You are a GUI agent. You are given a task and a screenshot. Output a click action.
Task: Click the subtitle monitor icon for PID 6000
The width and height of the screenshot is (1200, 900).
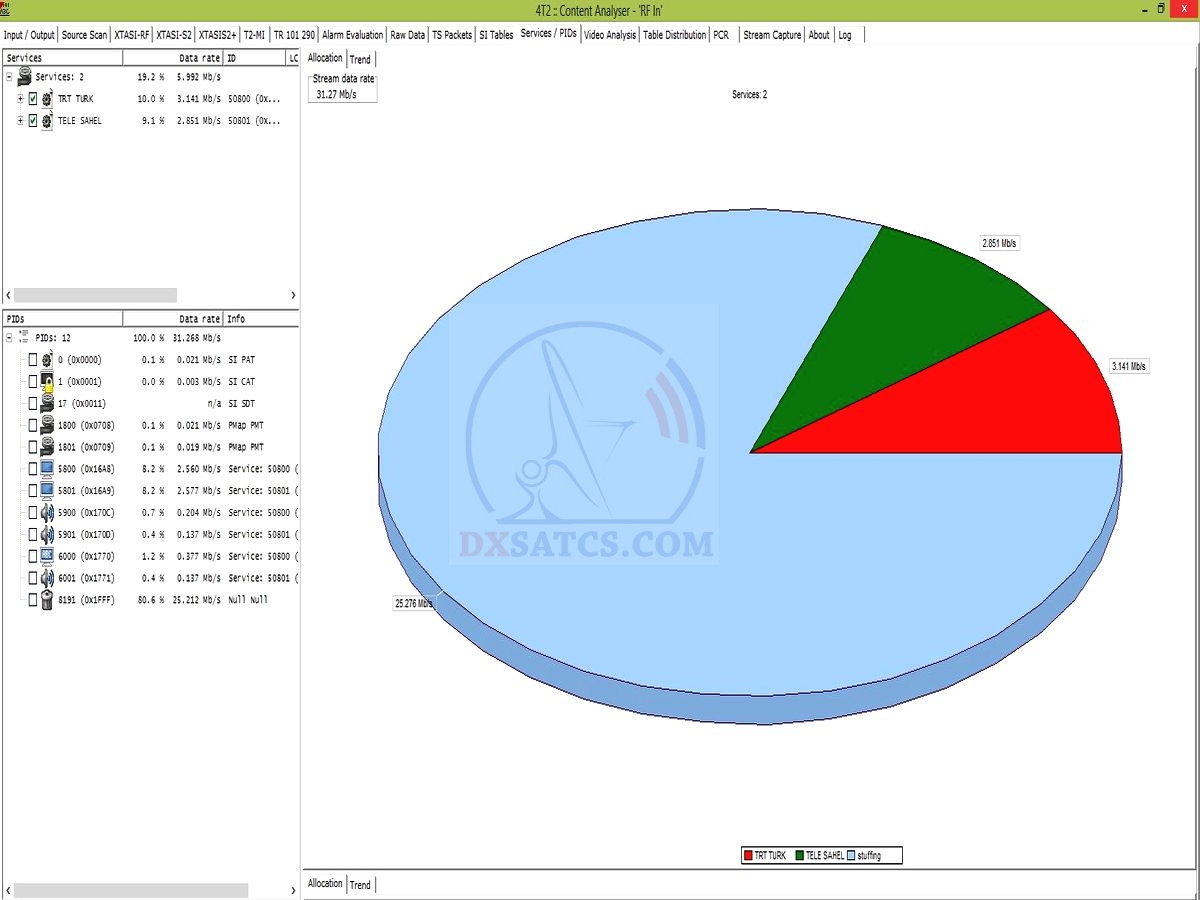coord(47,556)
